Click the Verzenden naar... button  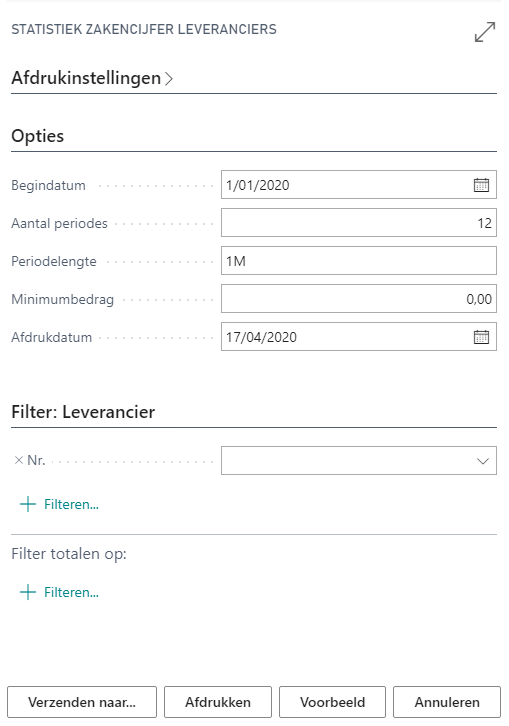[x=82, y=702]
